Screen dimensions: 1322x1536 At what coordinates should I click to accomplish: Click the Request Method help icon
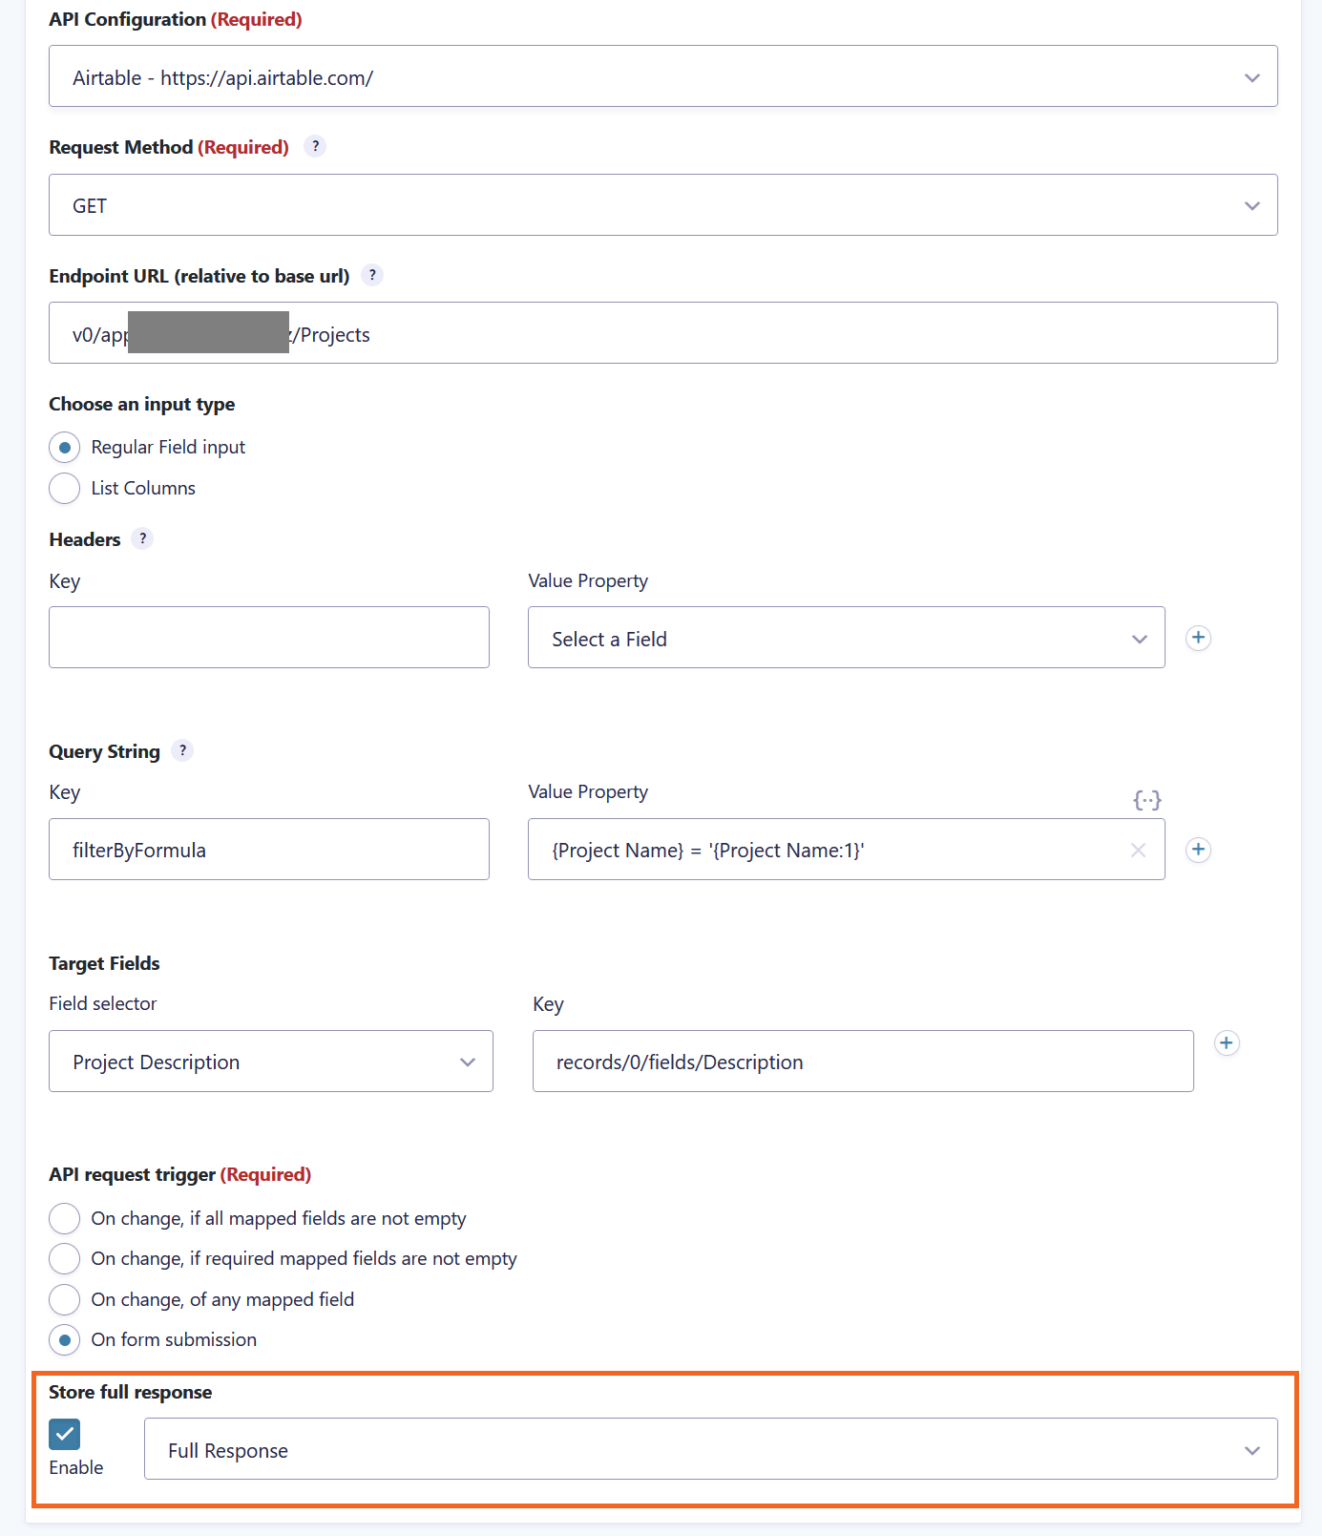[x=315, y=146]
